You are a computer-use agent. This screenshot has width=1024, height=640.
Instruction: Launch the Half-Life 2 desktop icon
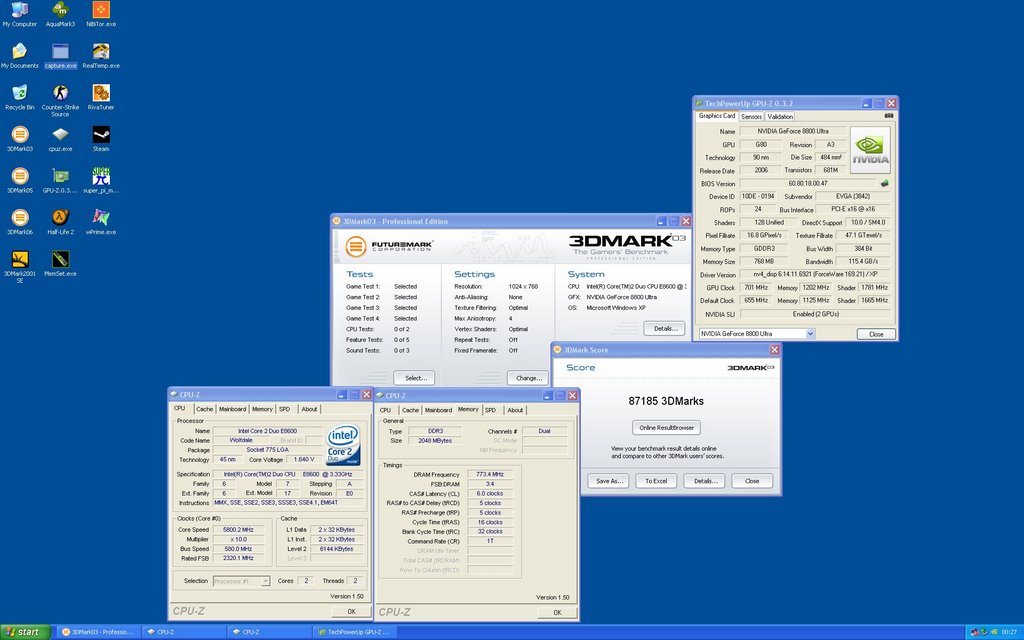pyautogui.click(x=60, y=222)
